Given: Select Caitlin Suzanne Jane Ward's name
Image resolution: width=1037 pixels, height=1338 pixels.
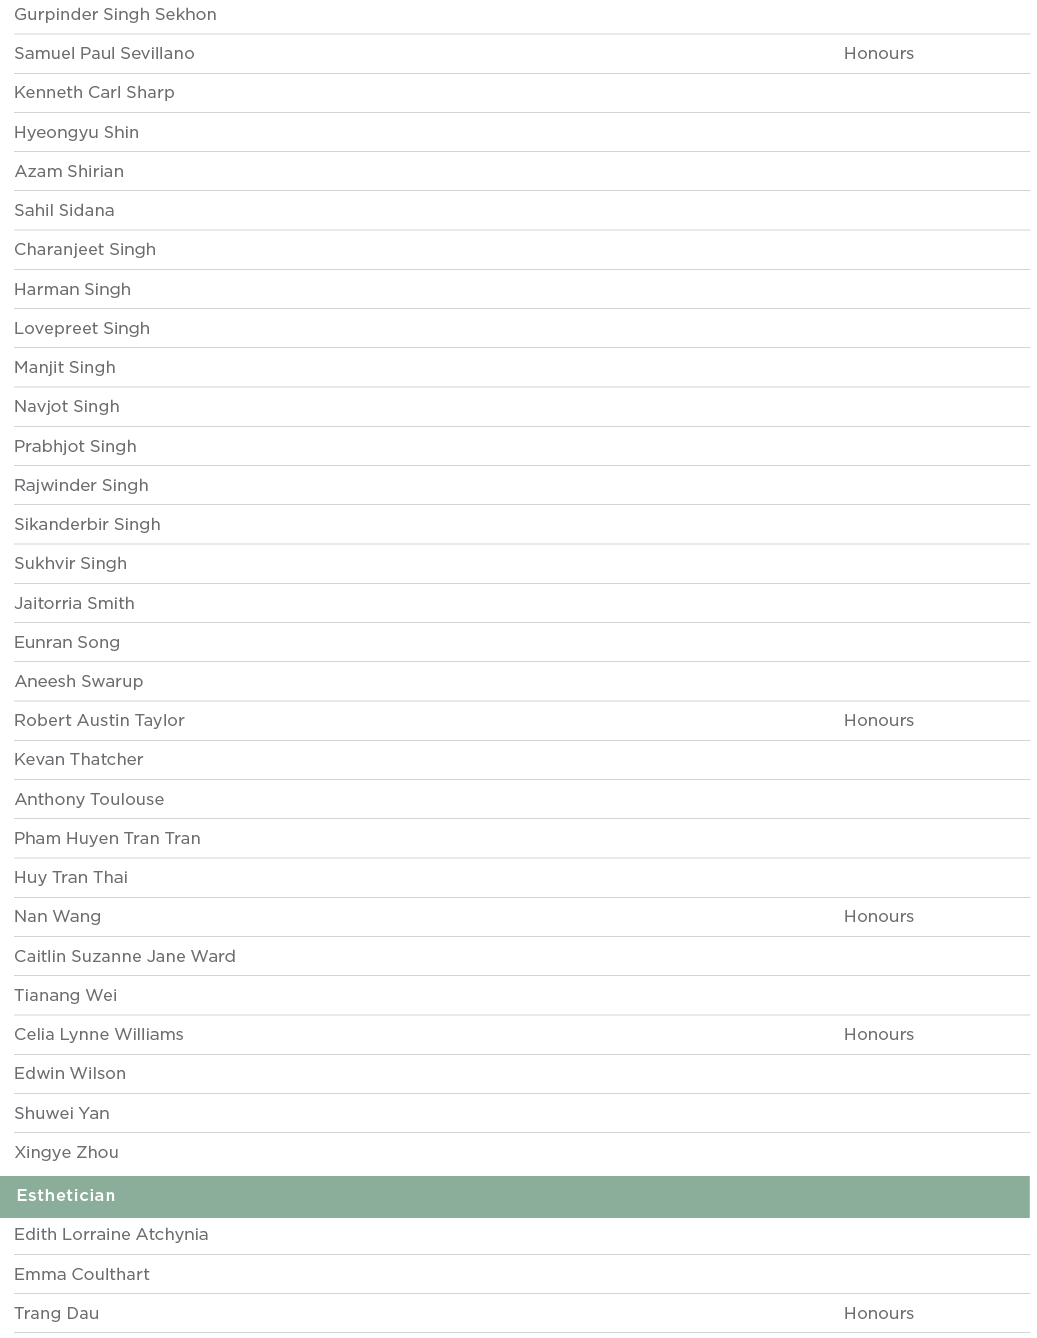Looking at the screenshot, I should 125,956.
